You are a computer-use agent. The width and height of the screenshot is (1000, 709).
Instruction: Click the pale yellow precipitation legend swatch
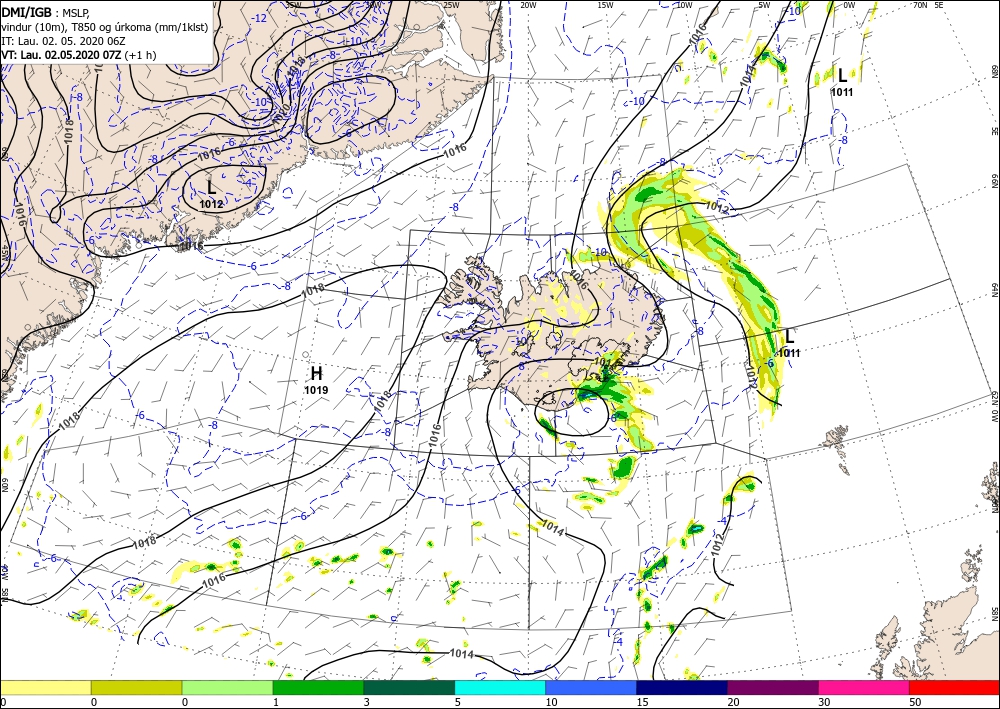45,687
